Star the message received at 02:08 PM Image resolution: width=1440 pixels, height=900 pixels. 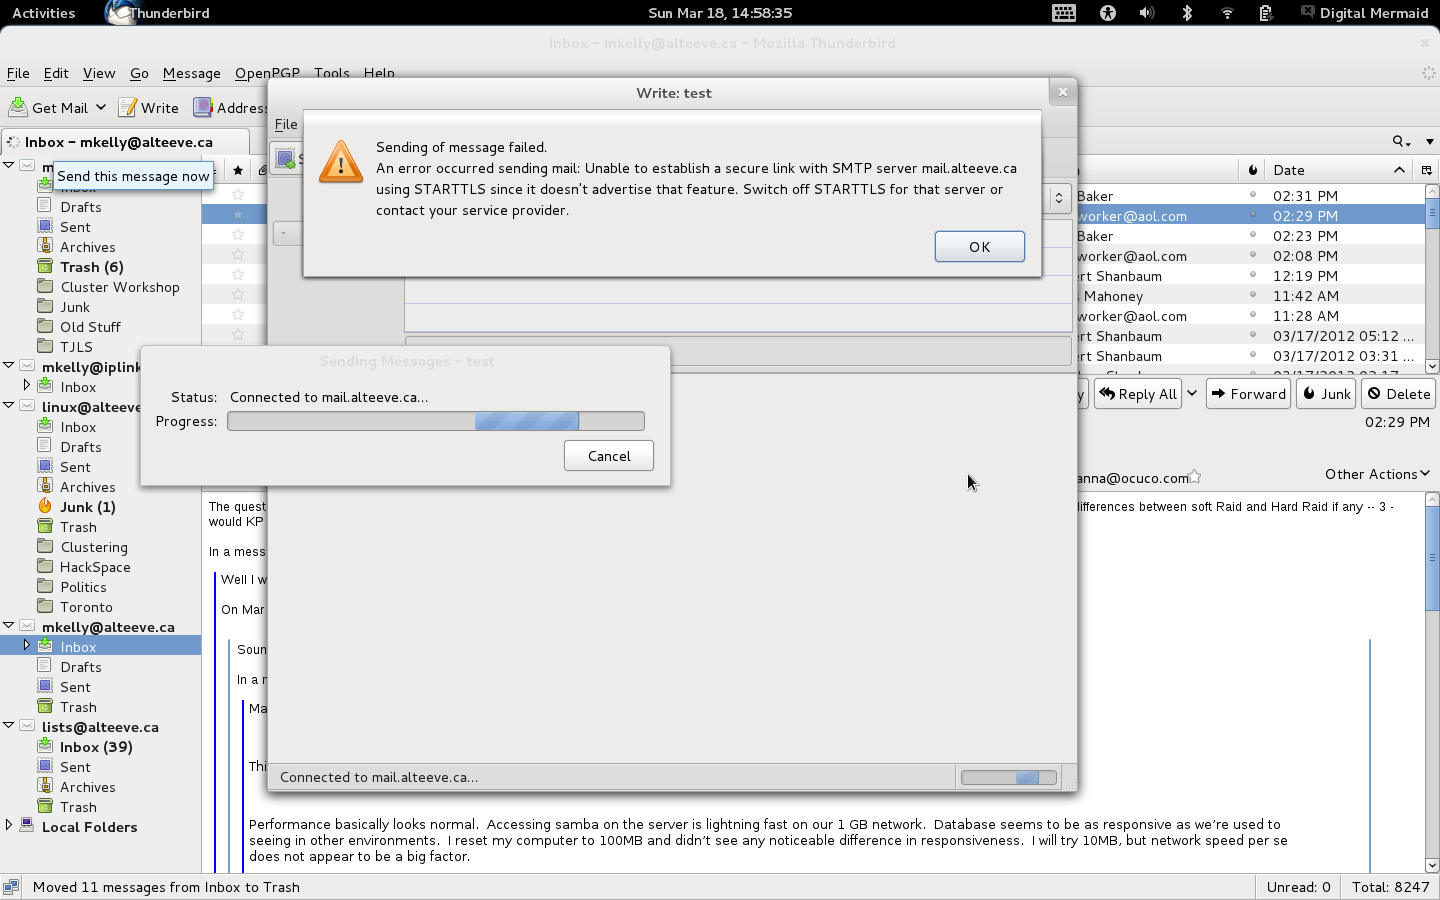(238, 255)
